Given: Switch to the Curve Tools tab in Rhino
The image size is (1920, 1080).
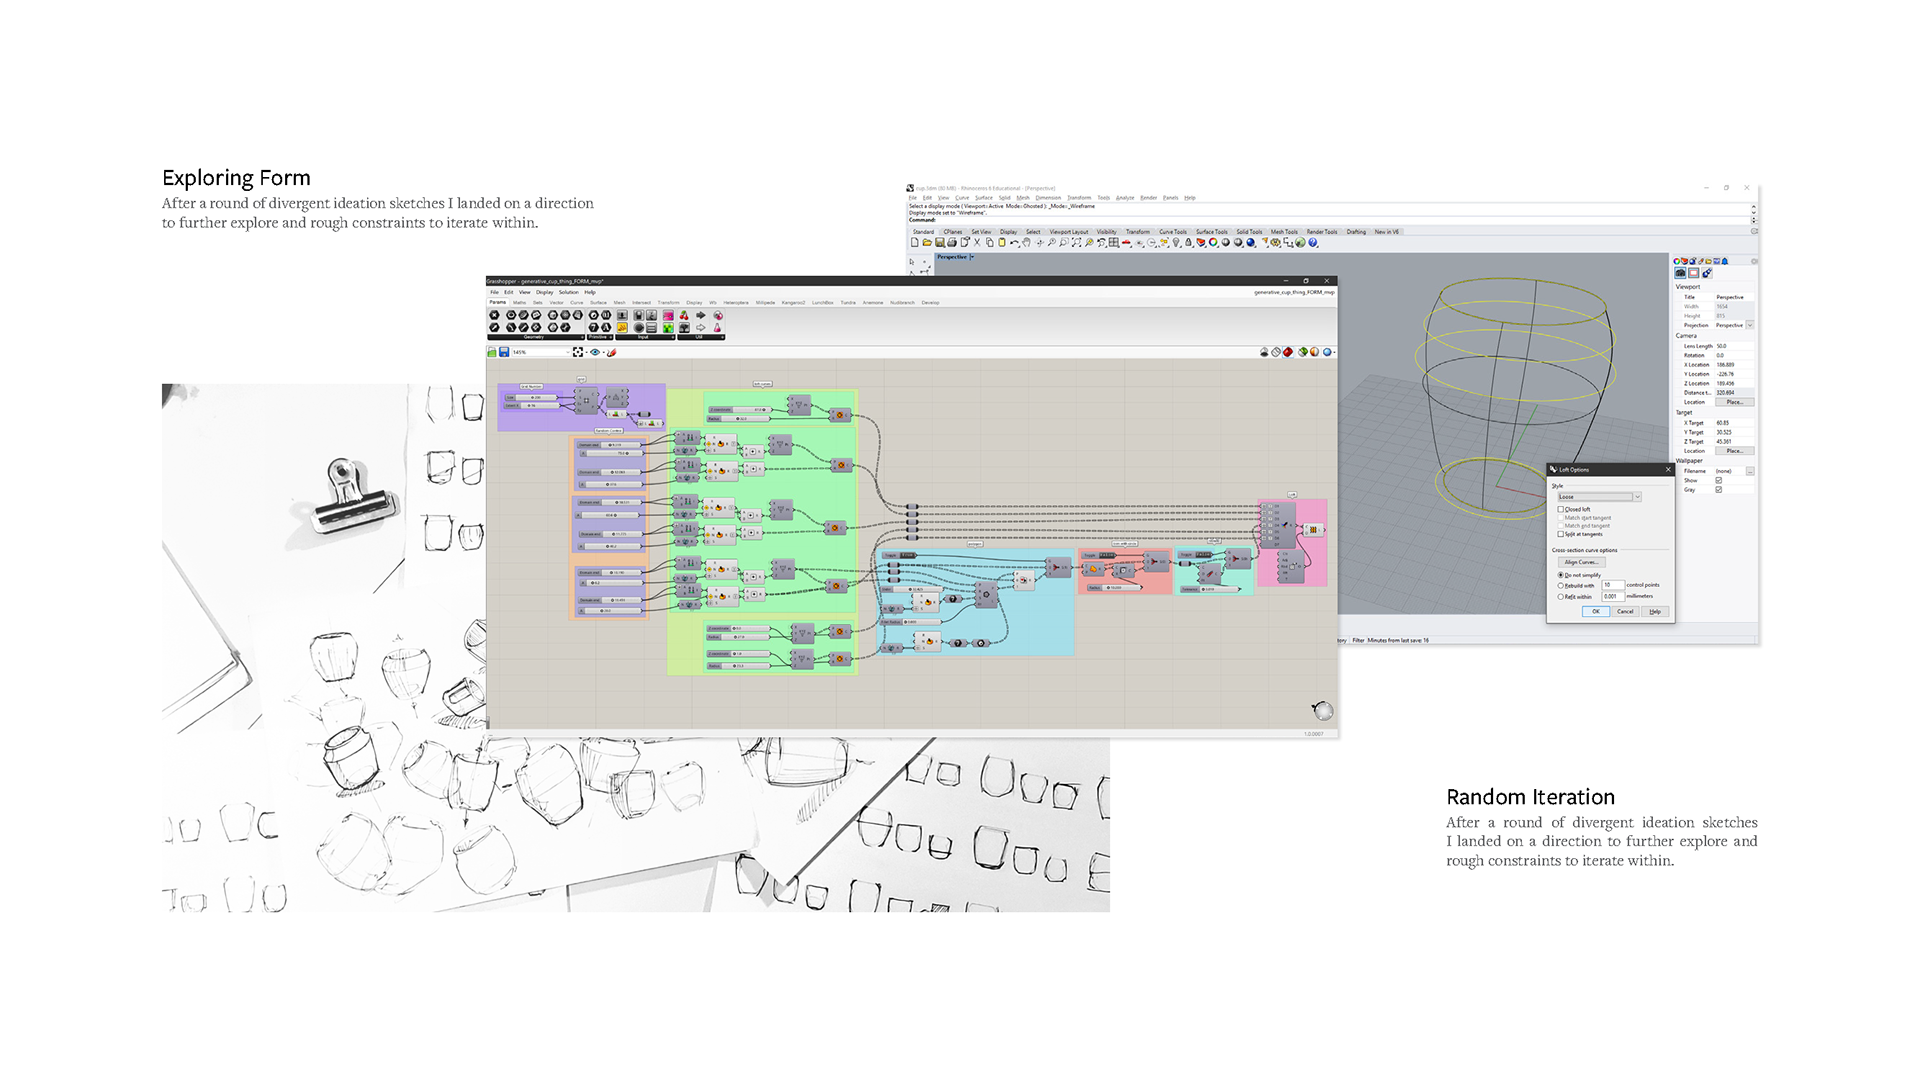Looking at the screenshot, I should [x=1173, y=232].
